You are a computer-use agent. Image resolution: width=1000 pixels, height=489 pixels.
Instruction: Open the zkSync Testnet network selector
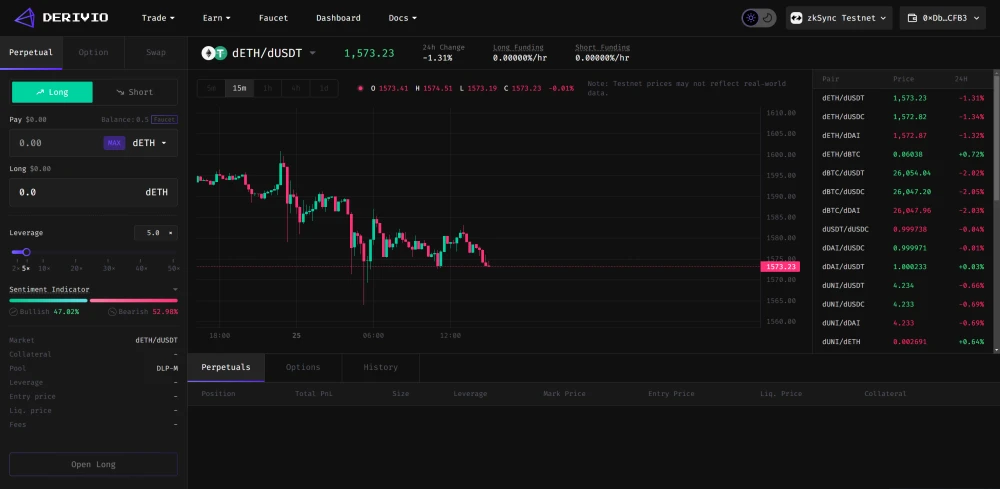(839, 18)
